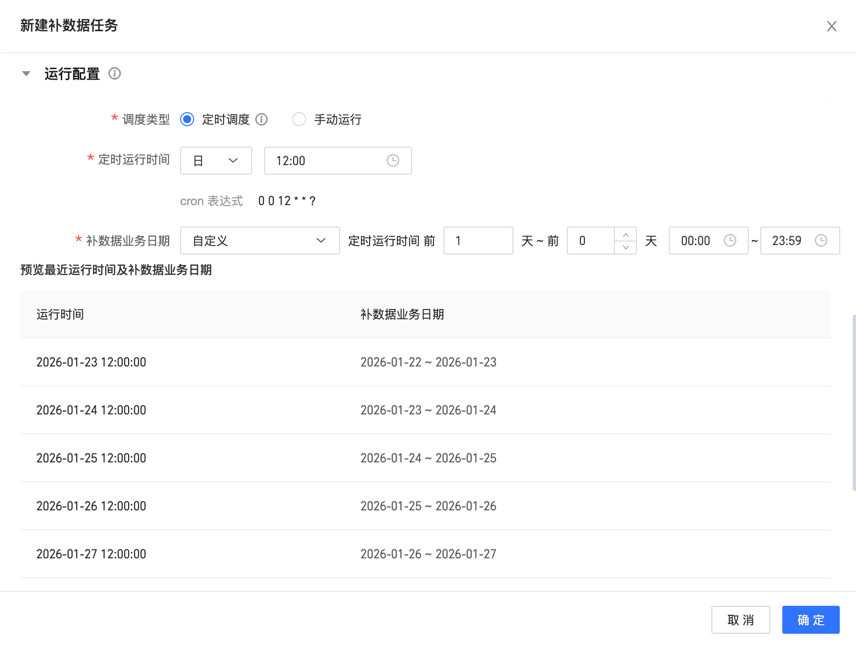Click the clock icon in 12:00 field
This screenshot has width=856, height=646.
tap(393, 161)
